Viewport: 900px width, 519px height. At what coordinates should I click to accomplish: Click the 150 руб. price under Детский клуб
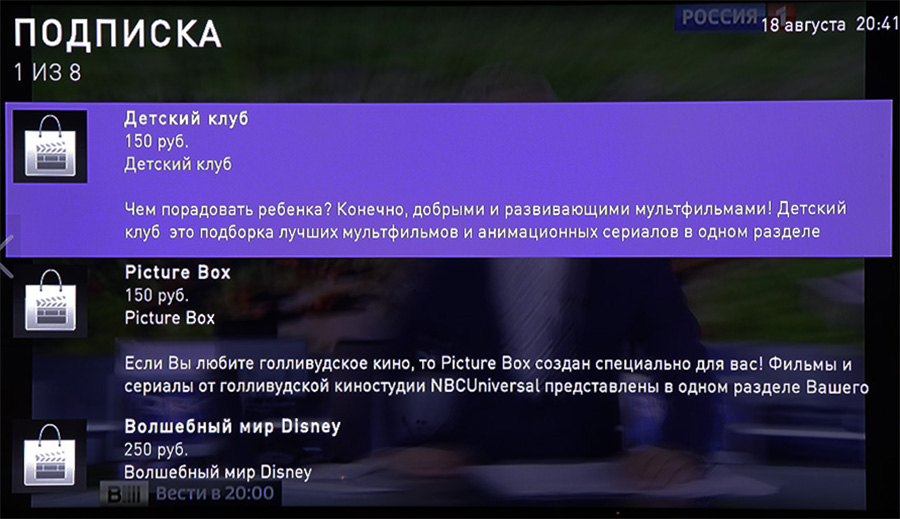tap(156, 142)
